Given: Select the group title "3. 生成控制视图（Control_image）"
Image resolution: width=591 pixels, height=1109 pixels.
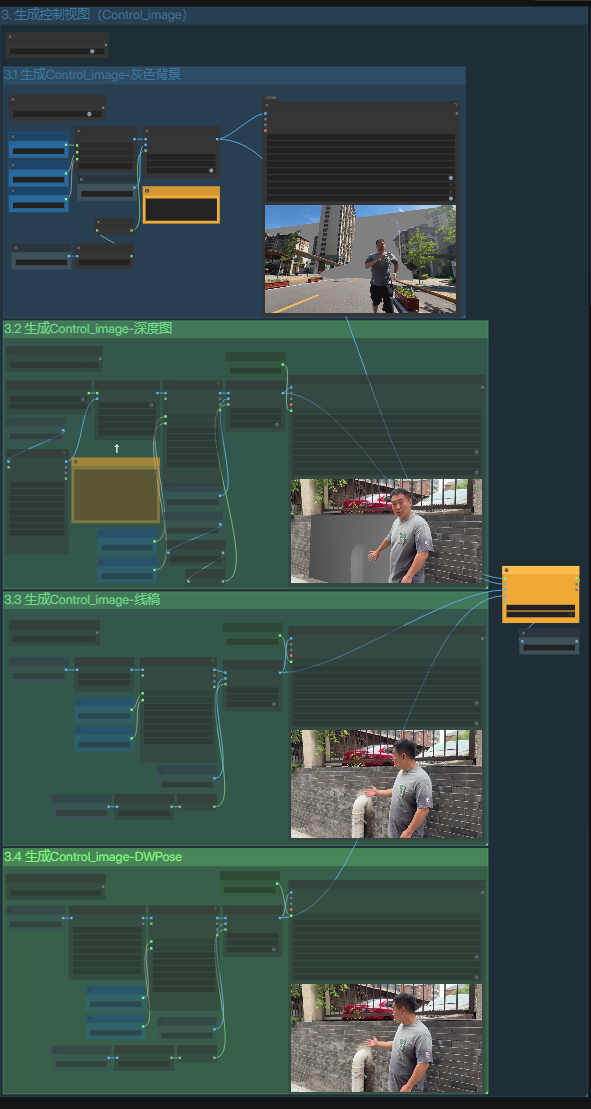Looking at the screenshot, I should (95, 15).
